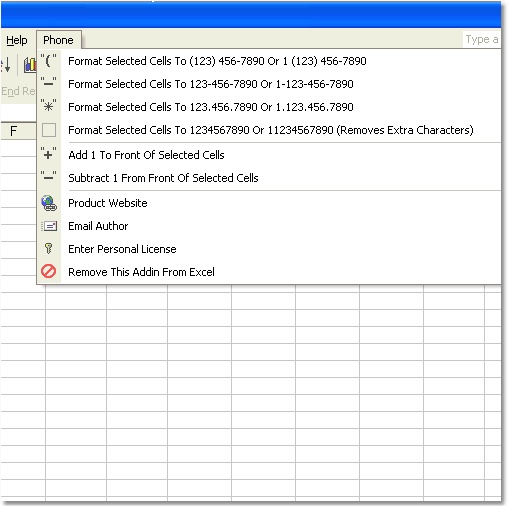Click the blank square icon for digits-only format
The width and height of the screenshot is (508, 508).
[x=49, y=130]
